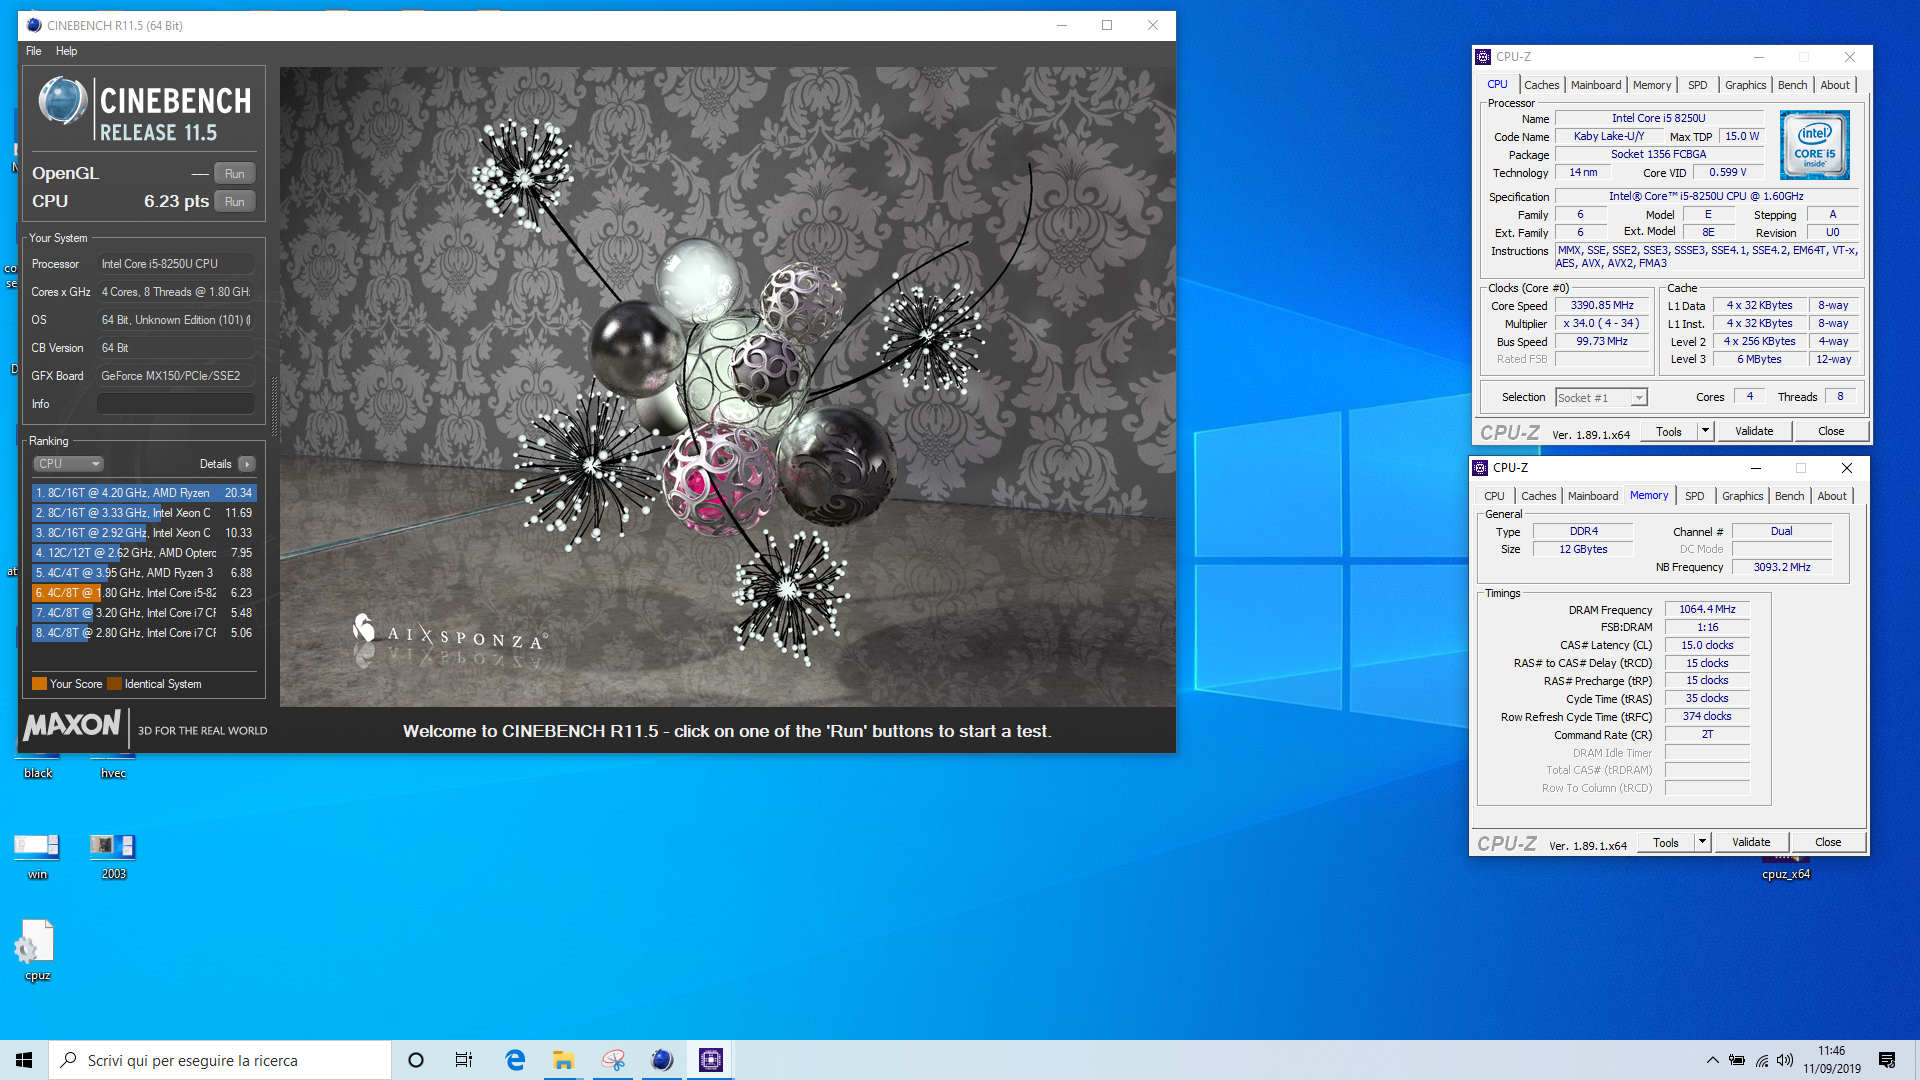Select the win desktop icon
1920x1080 pixels.
(x=37, y=856)
